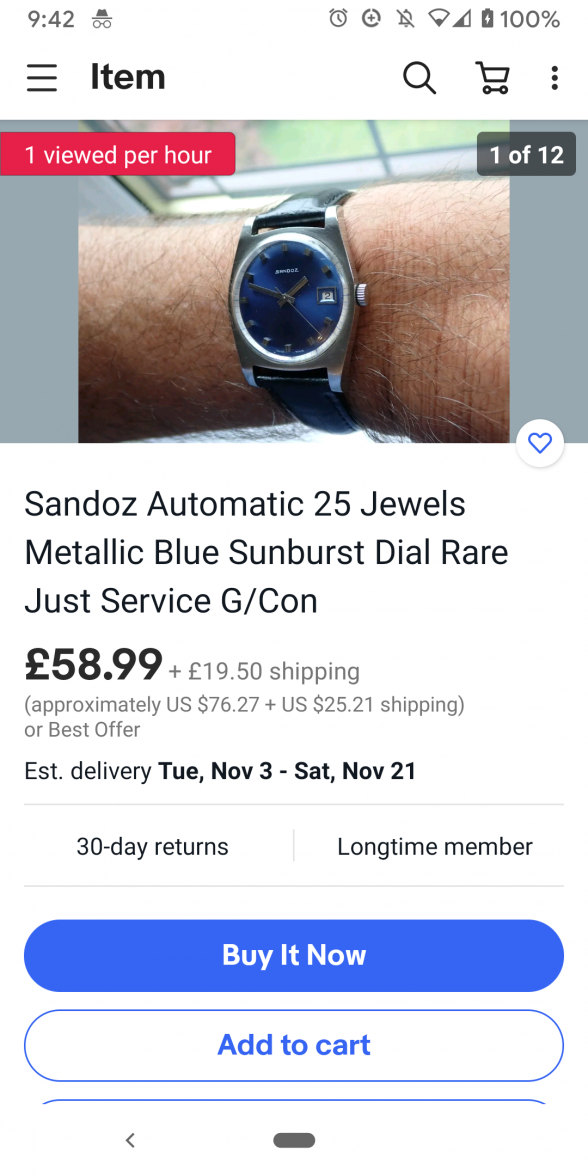The height and width of the screenshot is (1176, 588).
Task: Add item to watchlist via heart icon
Action: click(540, 443)
